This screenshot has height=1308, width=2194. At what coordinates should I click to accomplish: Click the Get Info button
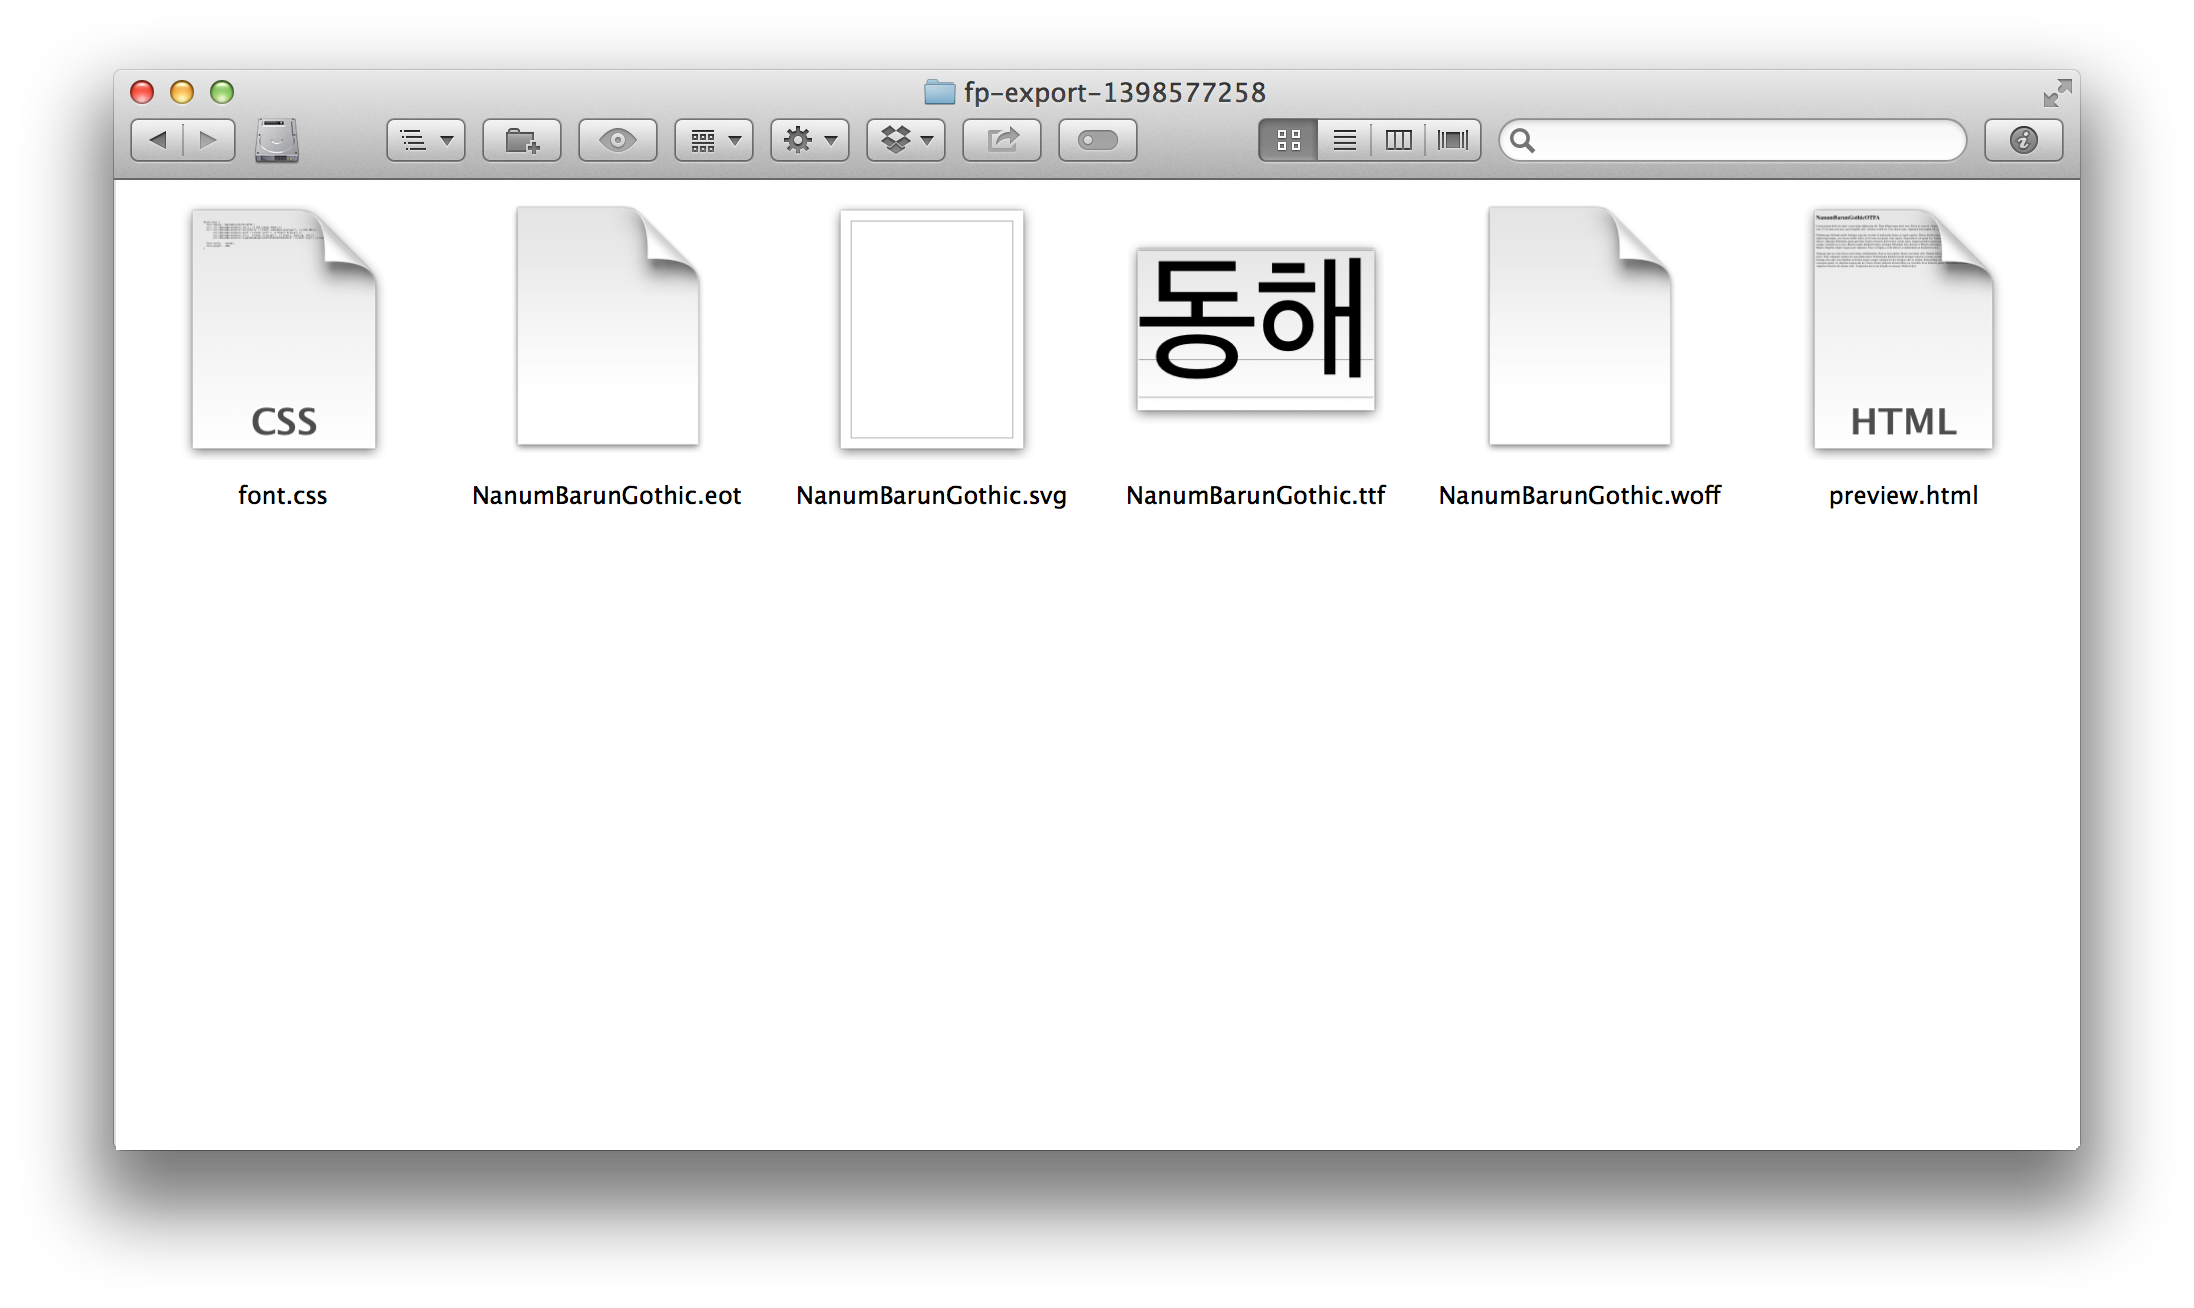coord(2023,140)
